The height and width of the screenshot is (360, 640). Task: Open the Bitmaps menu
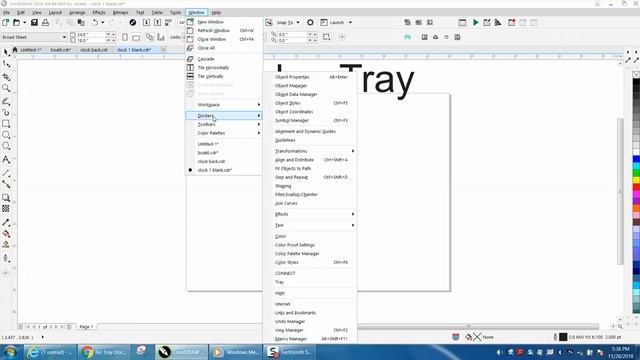120,13
